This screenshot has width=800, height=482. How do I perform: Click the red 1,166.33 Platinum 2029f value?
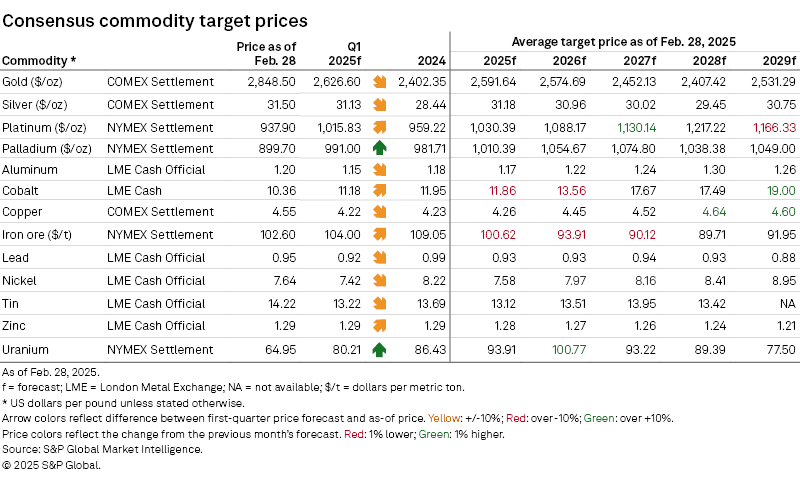[x=769, y=127]
